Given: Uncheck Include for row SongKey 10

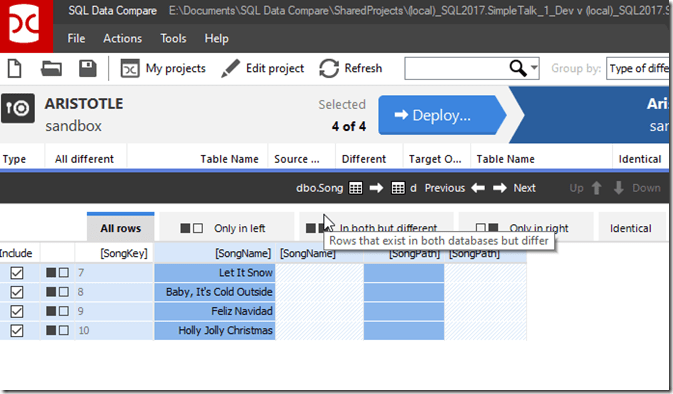Looking at the screenshot, I should tap(17, 330).
